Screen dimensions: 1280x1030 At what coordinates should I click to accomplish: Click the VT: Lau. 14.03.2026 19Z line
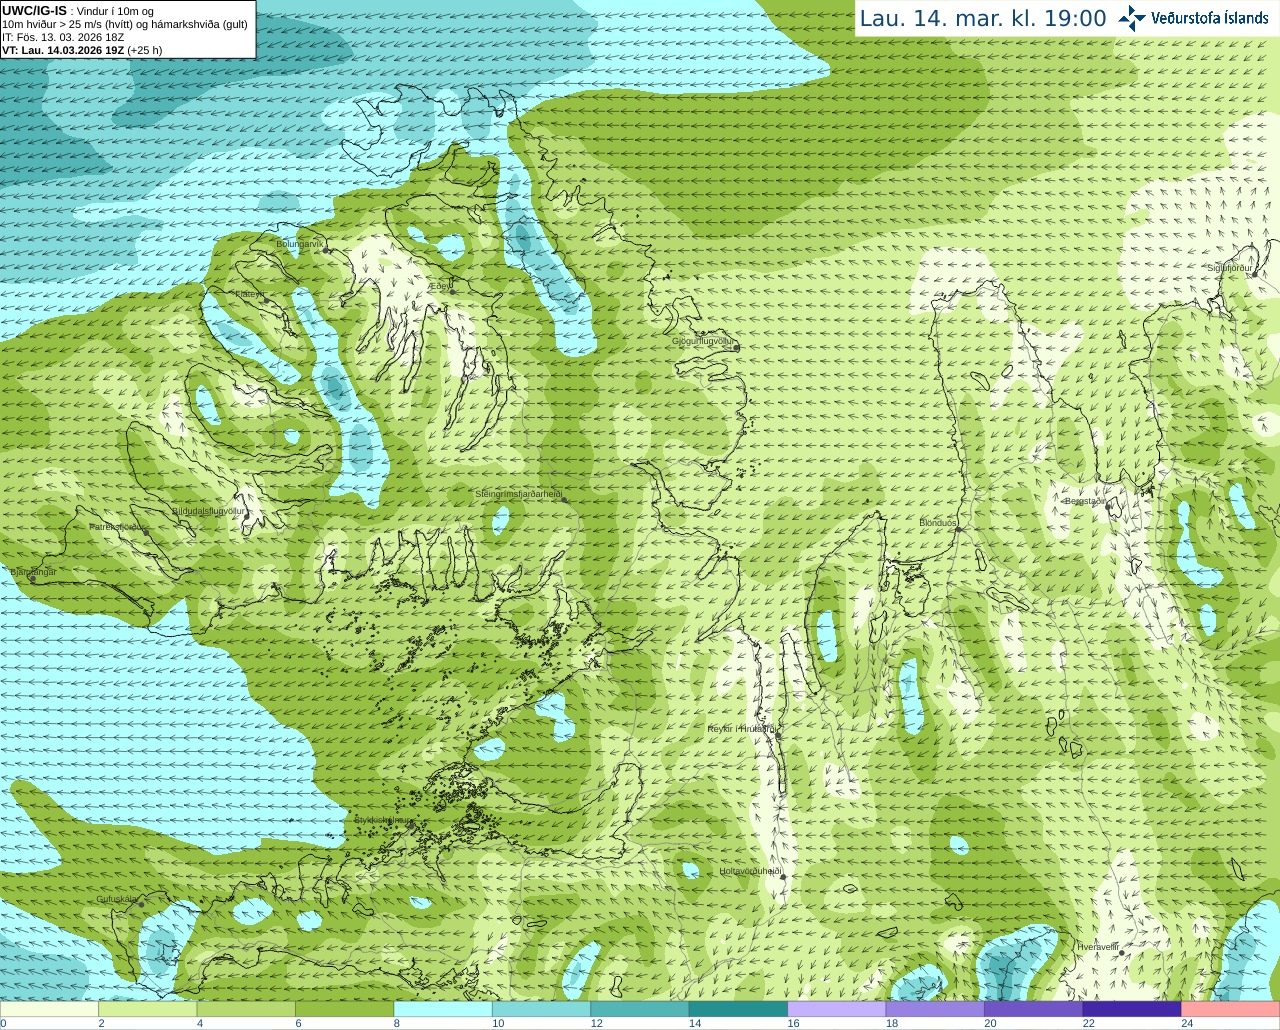(82, 50)
